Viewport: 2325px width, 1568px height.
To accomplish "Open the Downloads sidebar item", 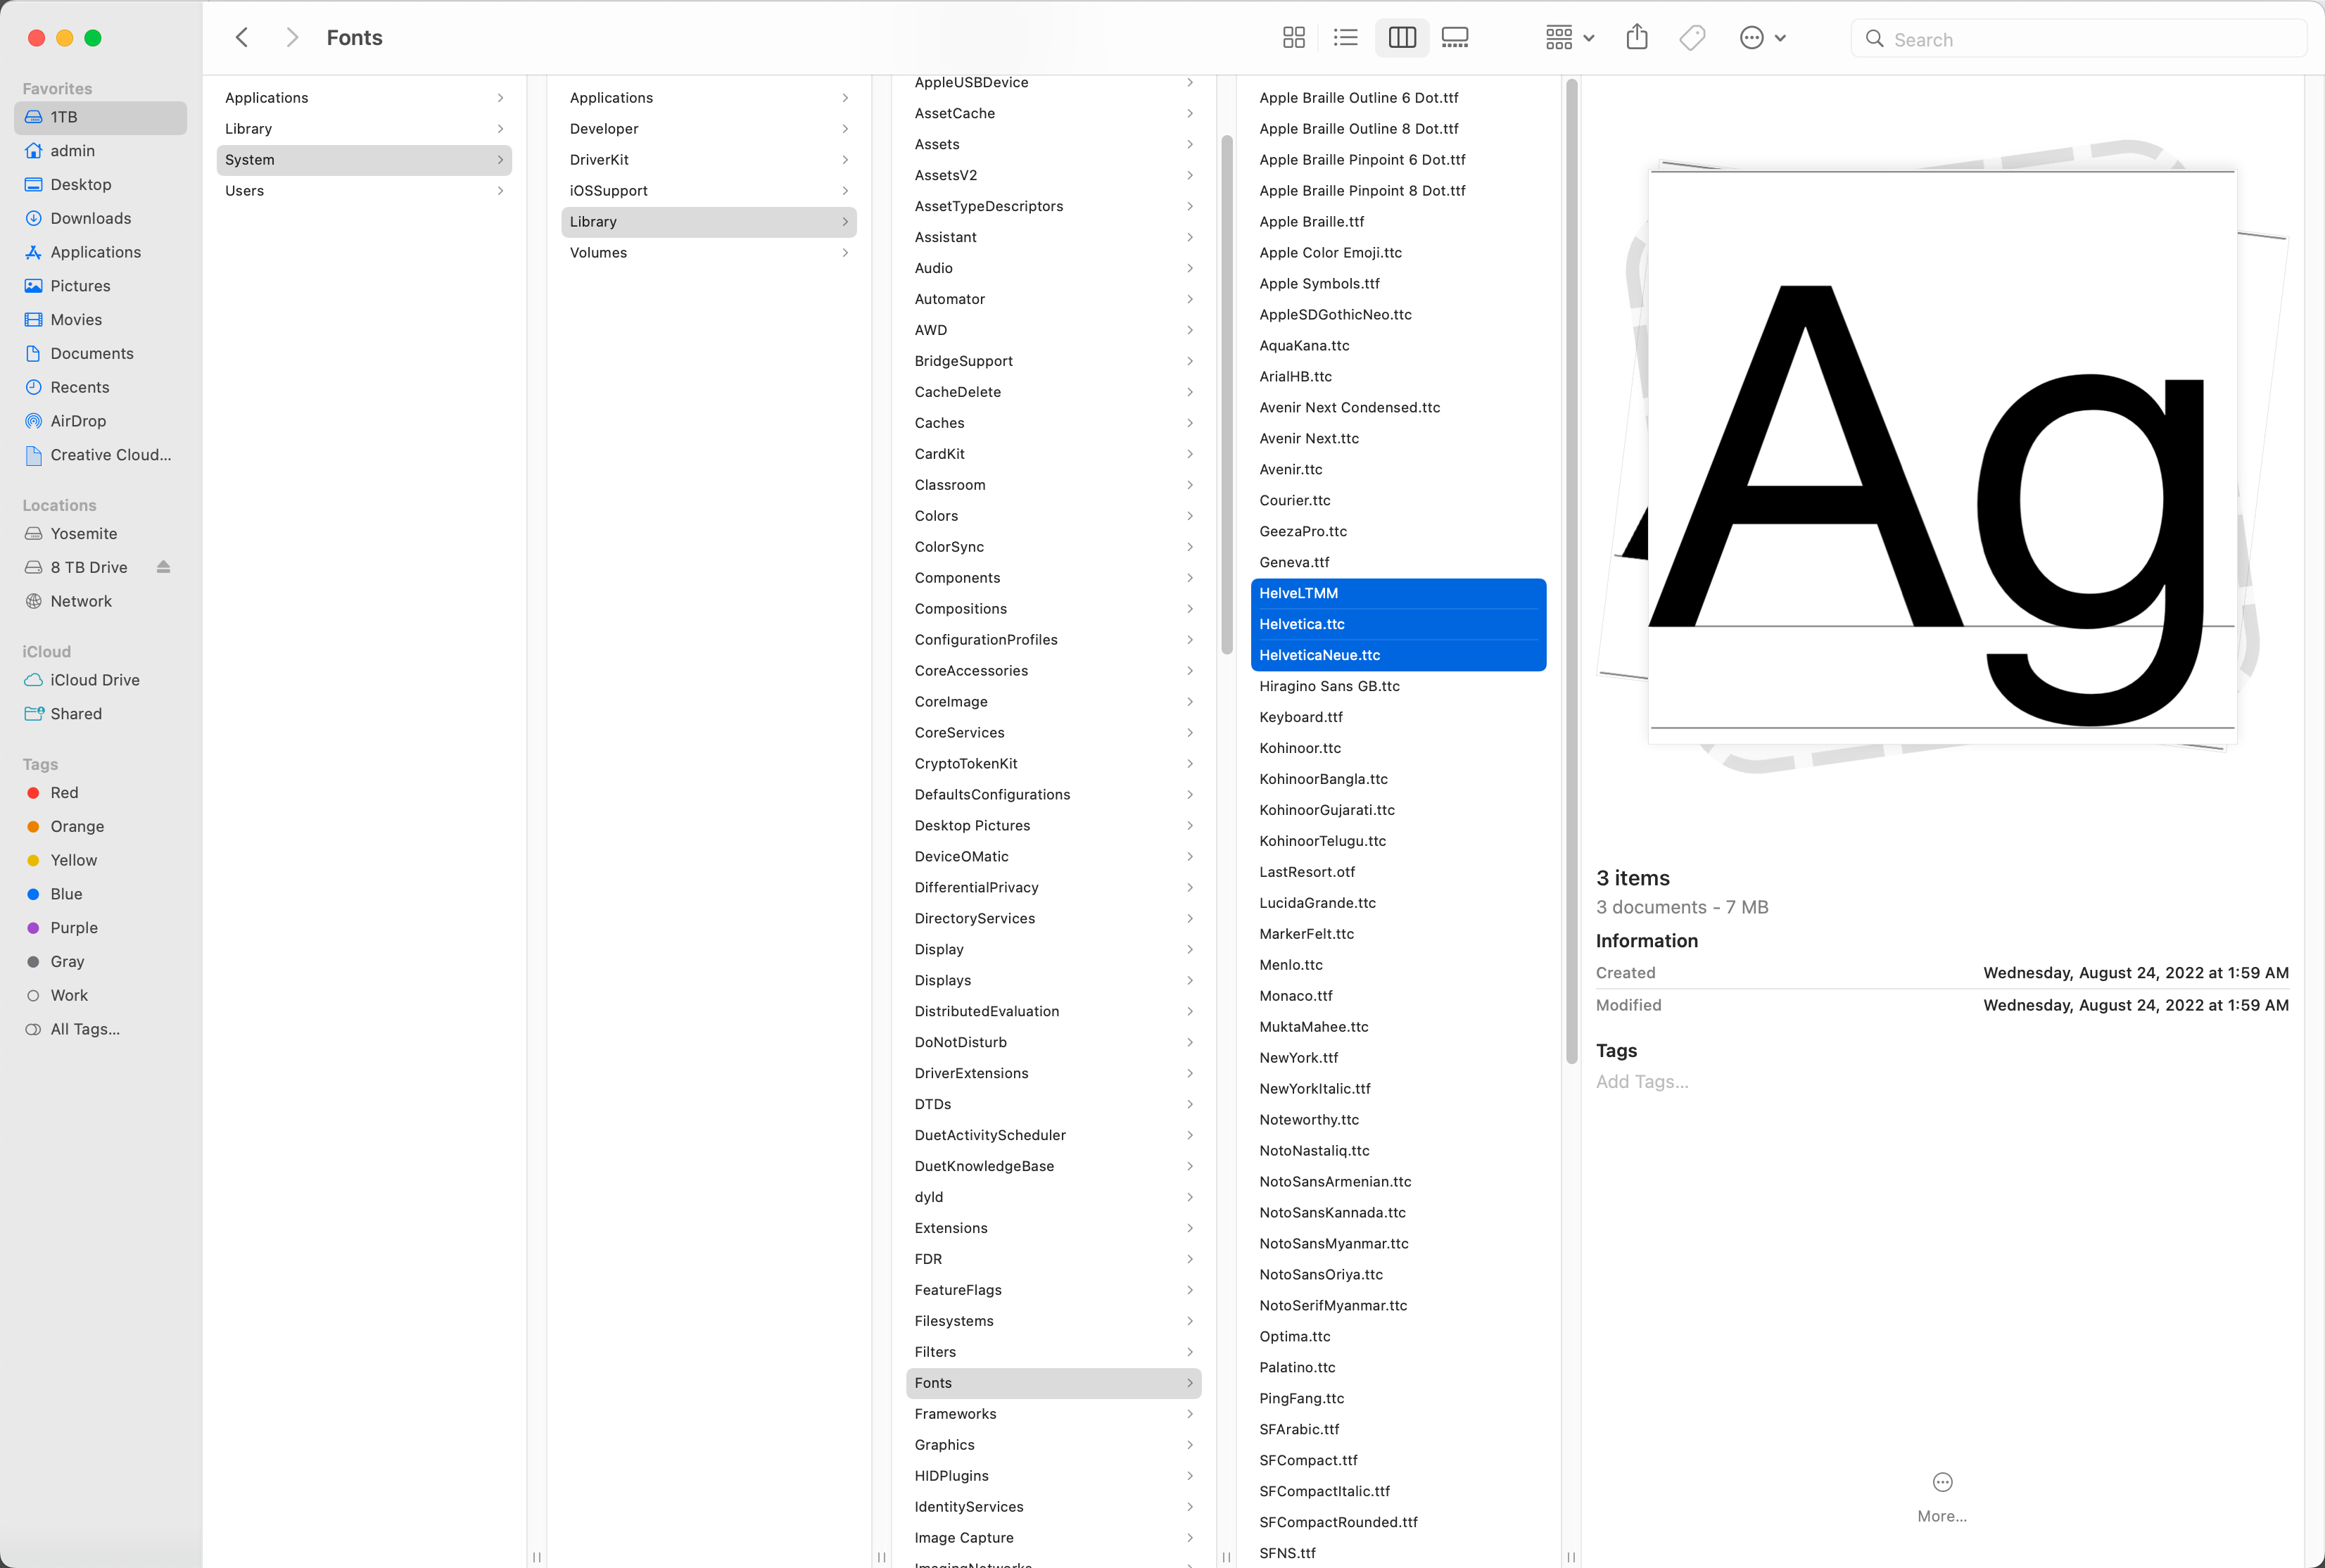I will point(91,218).
